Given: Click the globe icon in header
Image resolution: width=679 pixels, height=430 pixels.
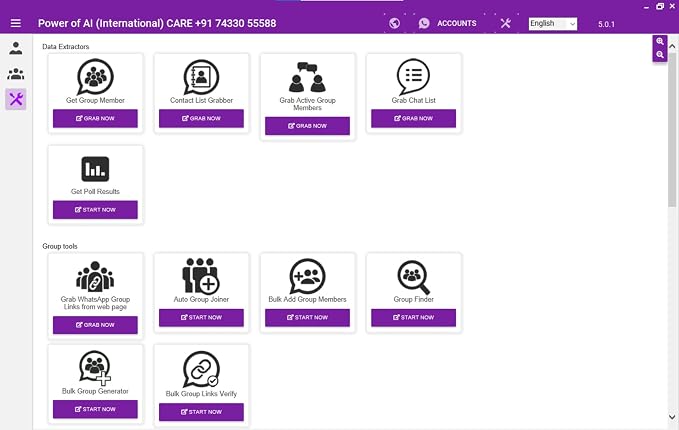Looking at the screenshot, I should pos(394,23).
